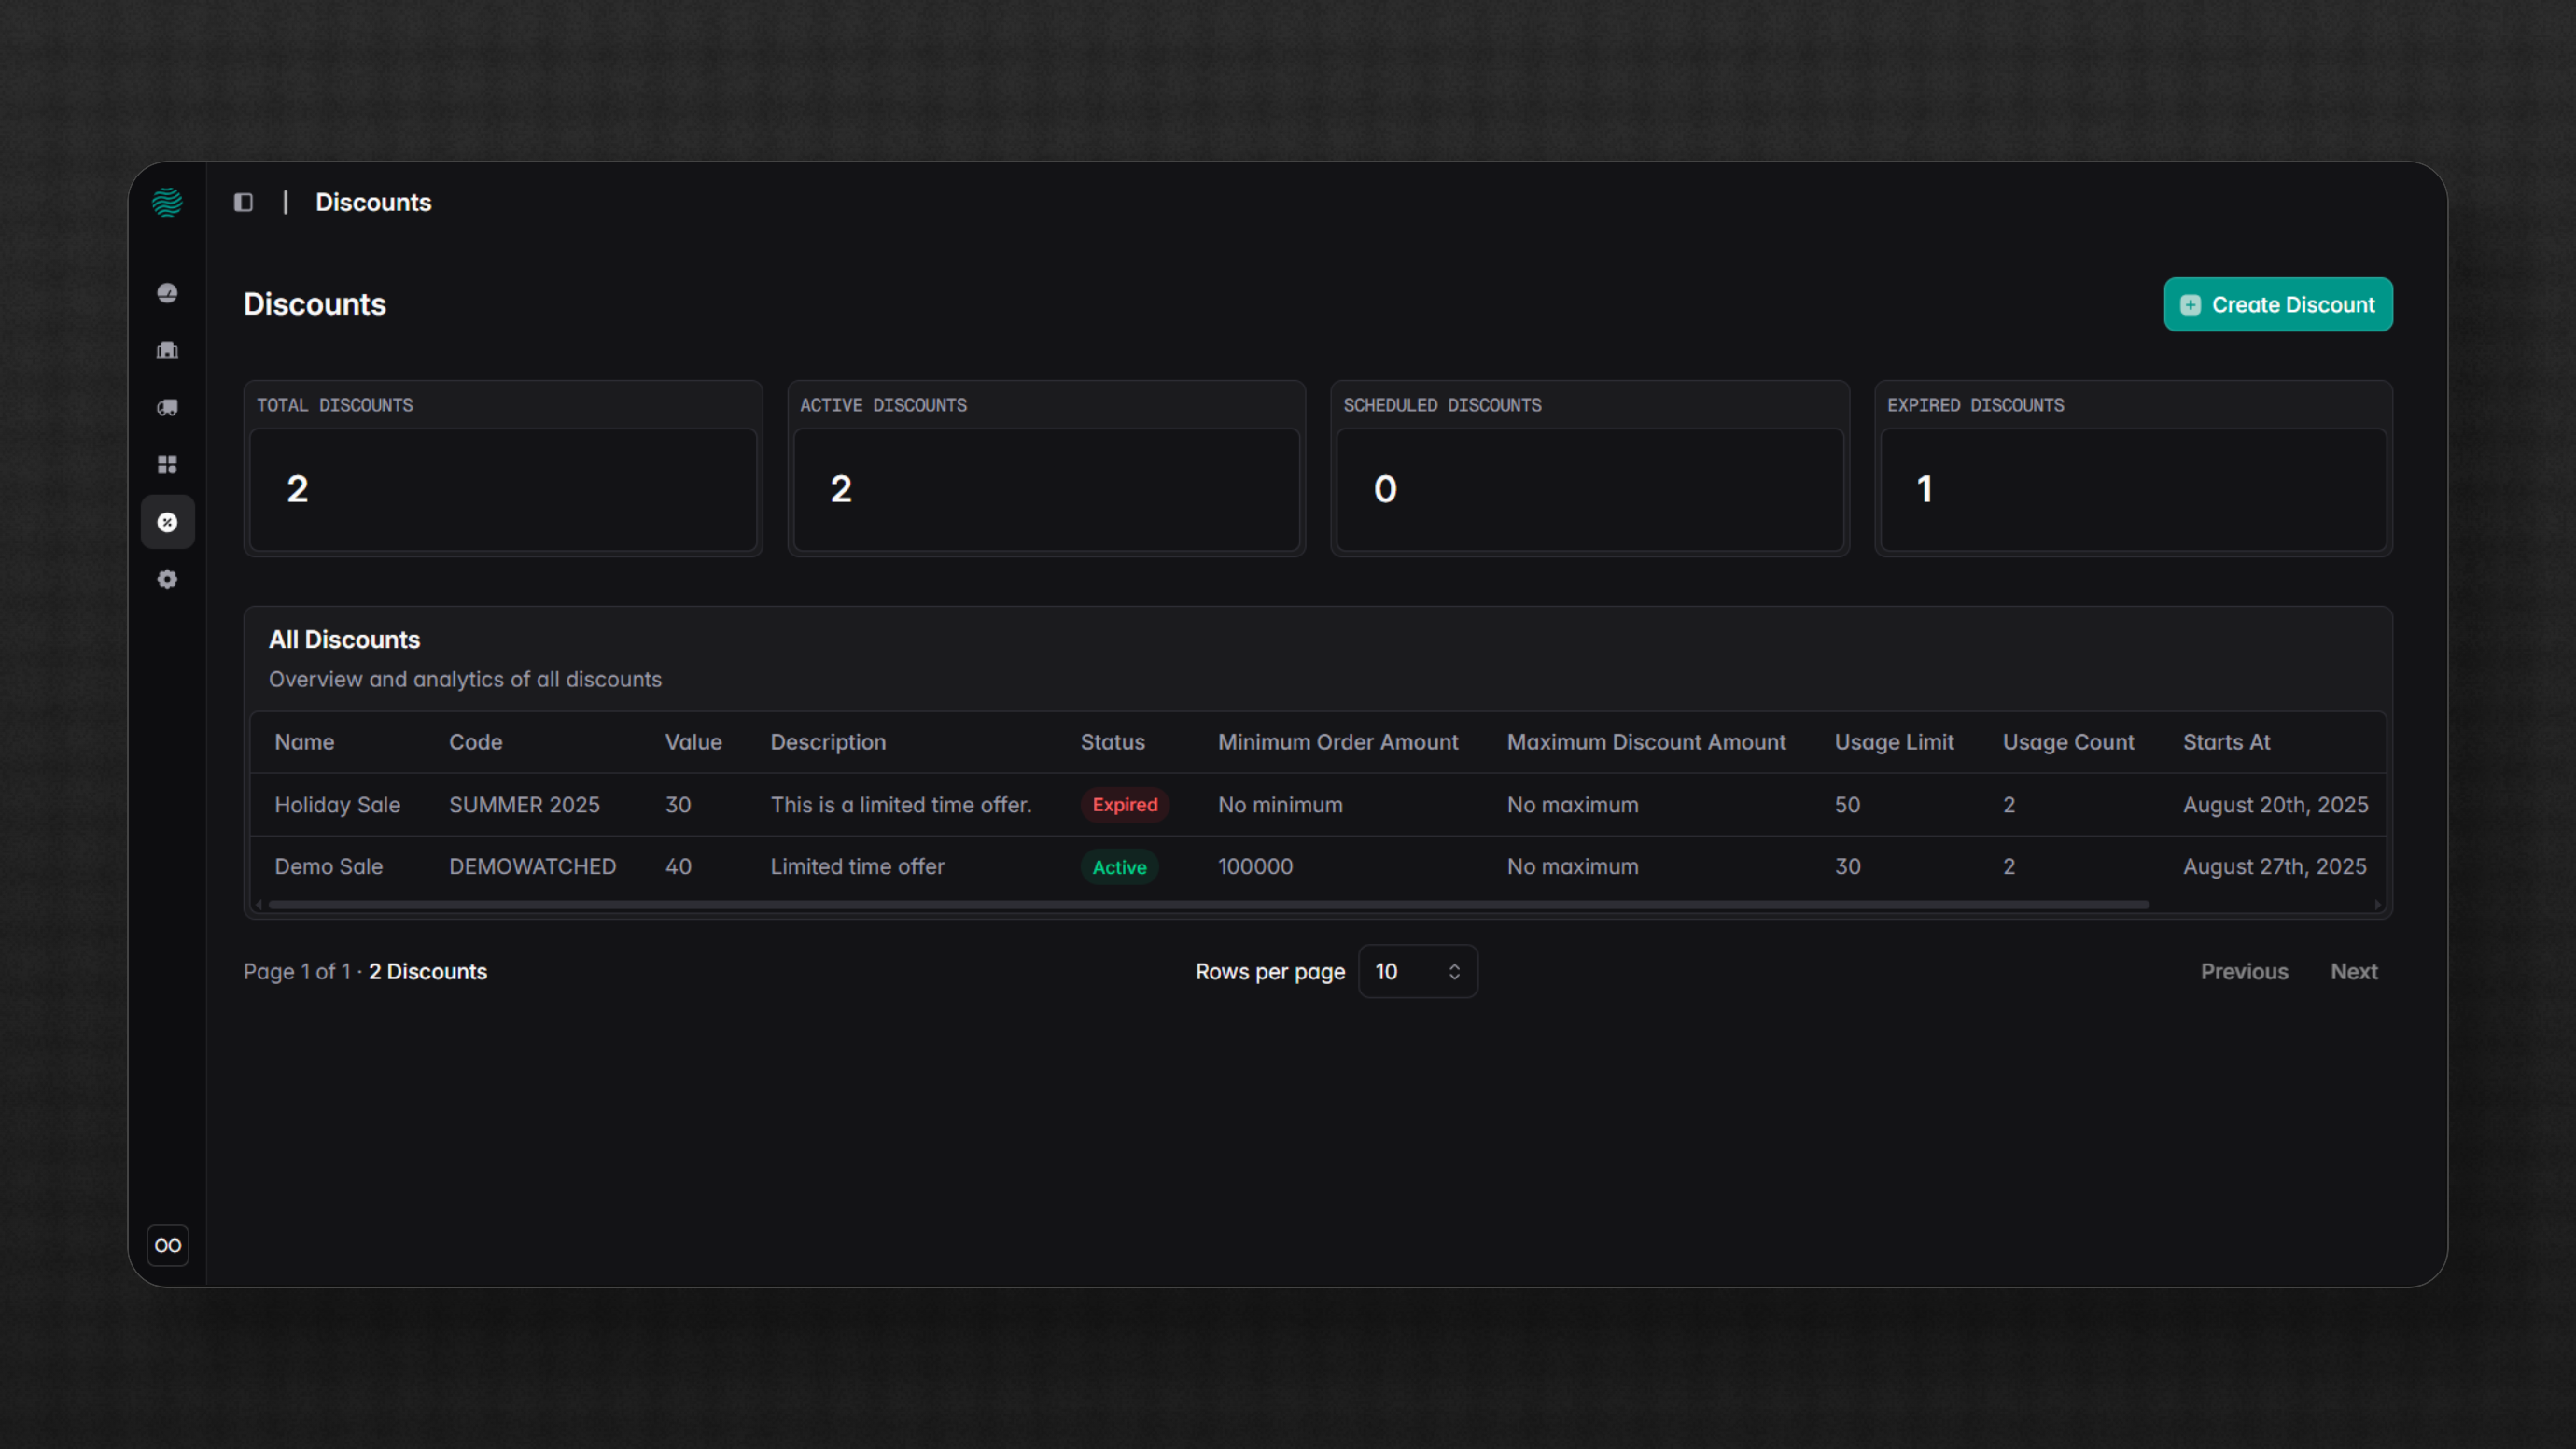Click the Active Discounts card
This screenshot has width=2576, height=1449.
pyautogui.click(x=1046, y=468)
